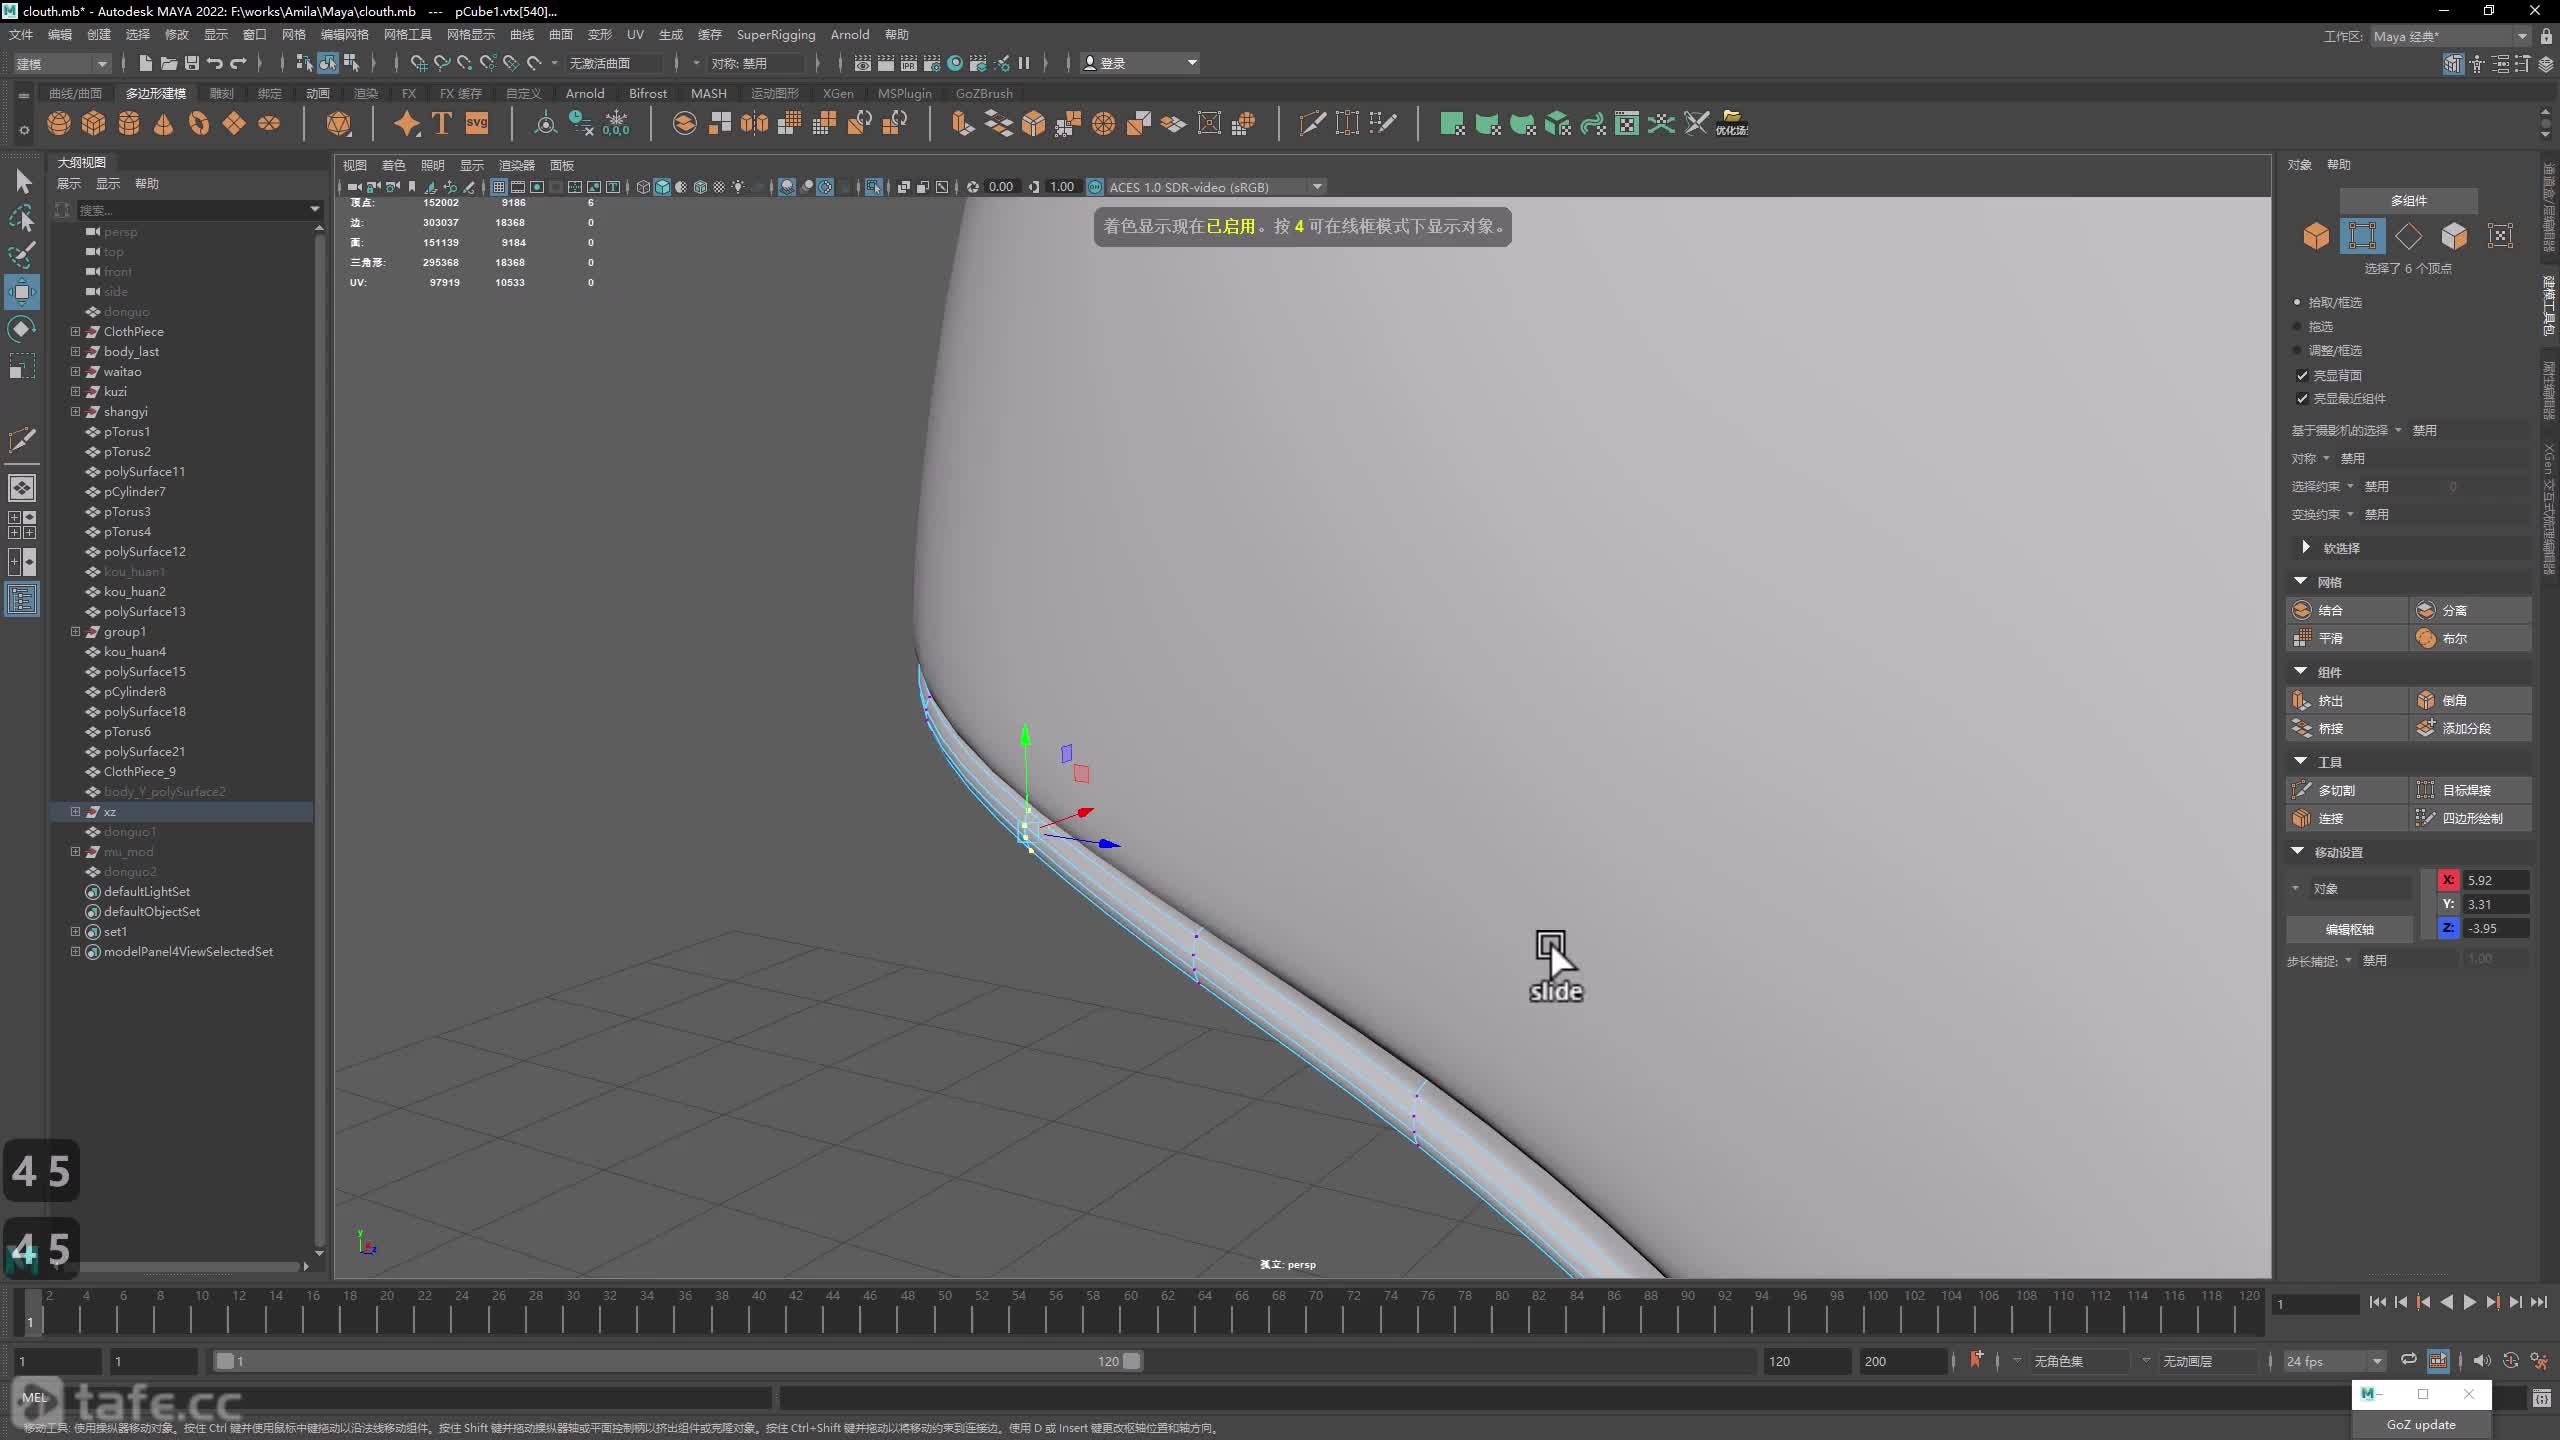This screenshot has height=1440, width=2560.
Task: Click the playback range slider bar
Action: (x=678, y=1361)
